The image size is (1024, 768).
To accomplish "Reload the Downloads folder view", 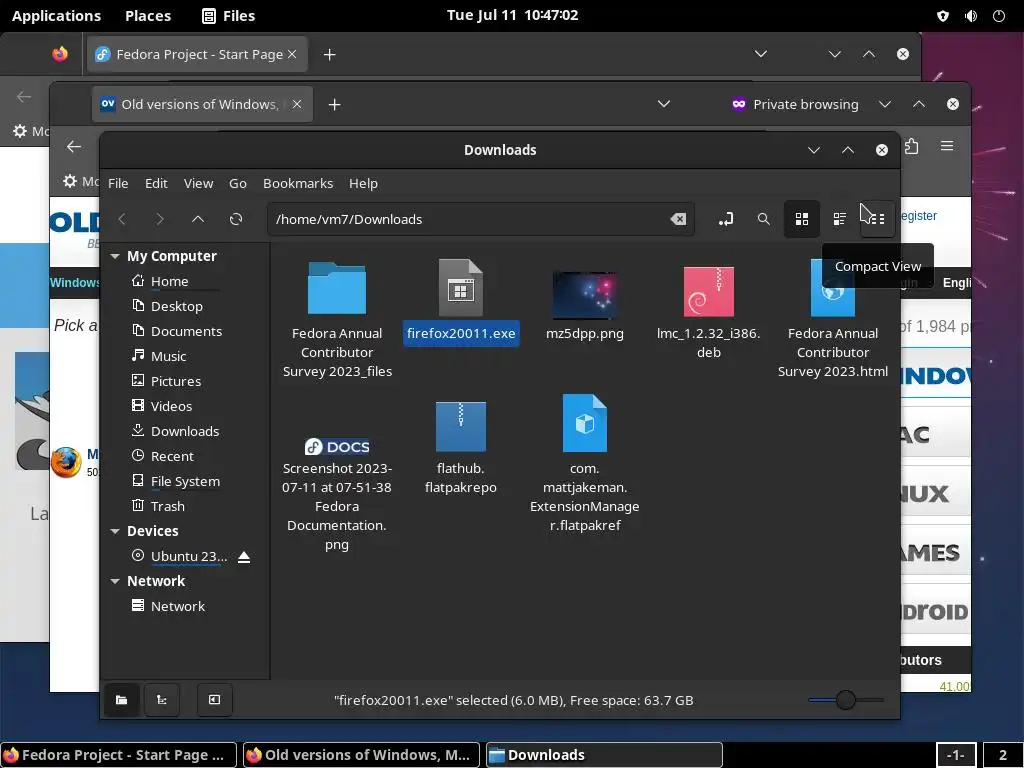I will [x=236, y=219].
